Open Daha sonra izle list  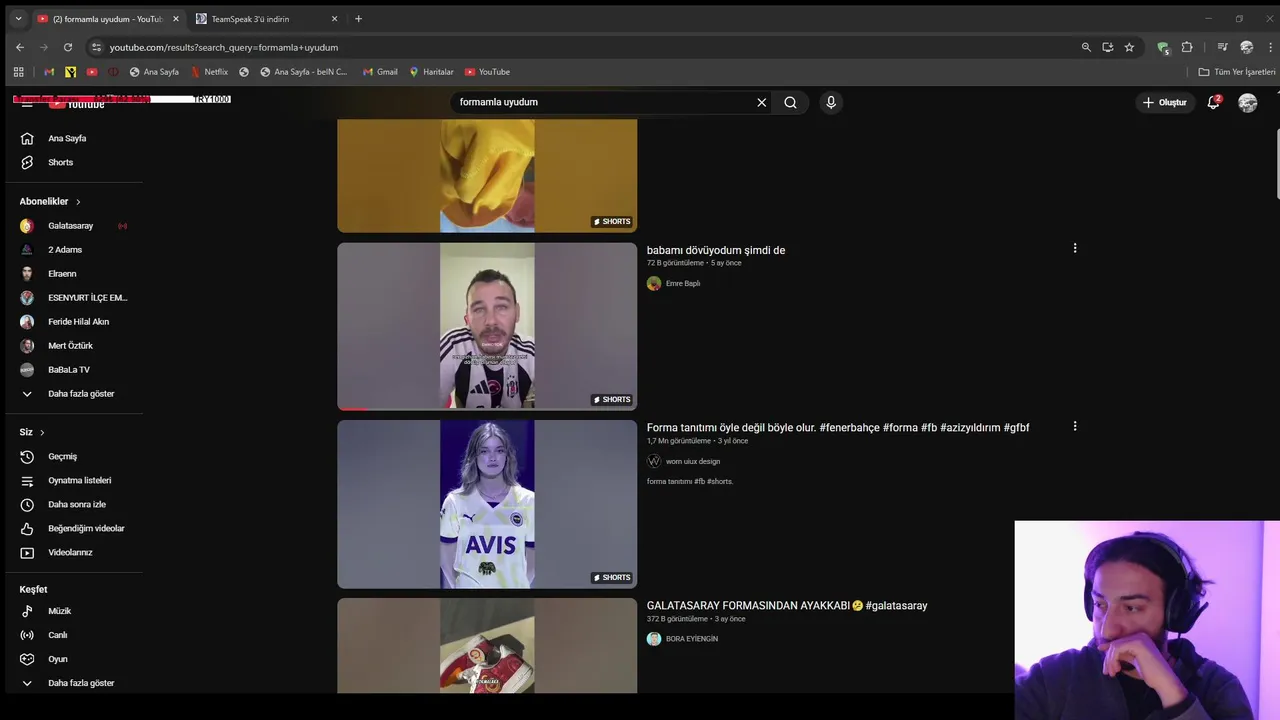point(77,505)
